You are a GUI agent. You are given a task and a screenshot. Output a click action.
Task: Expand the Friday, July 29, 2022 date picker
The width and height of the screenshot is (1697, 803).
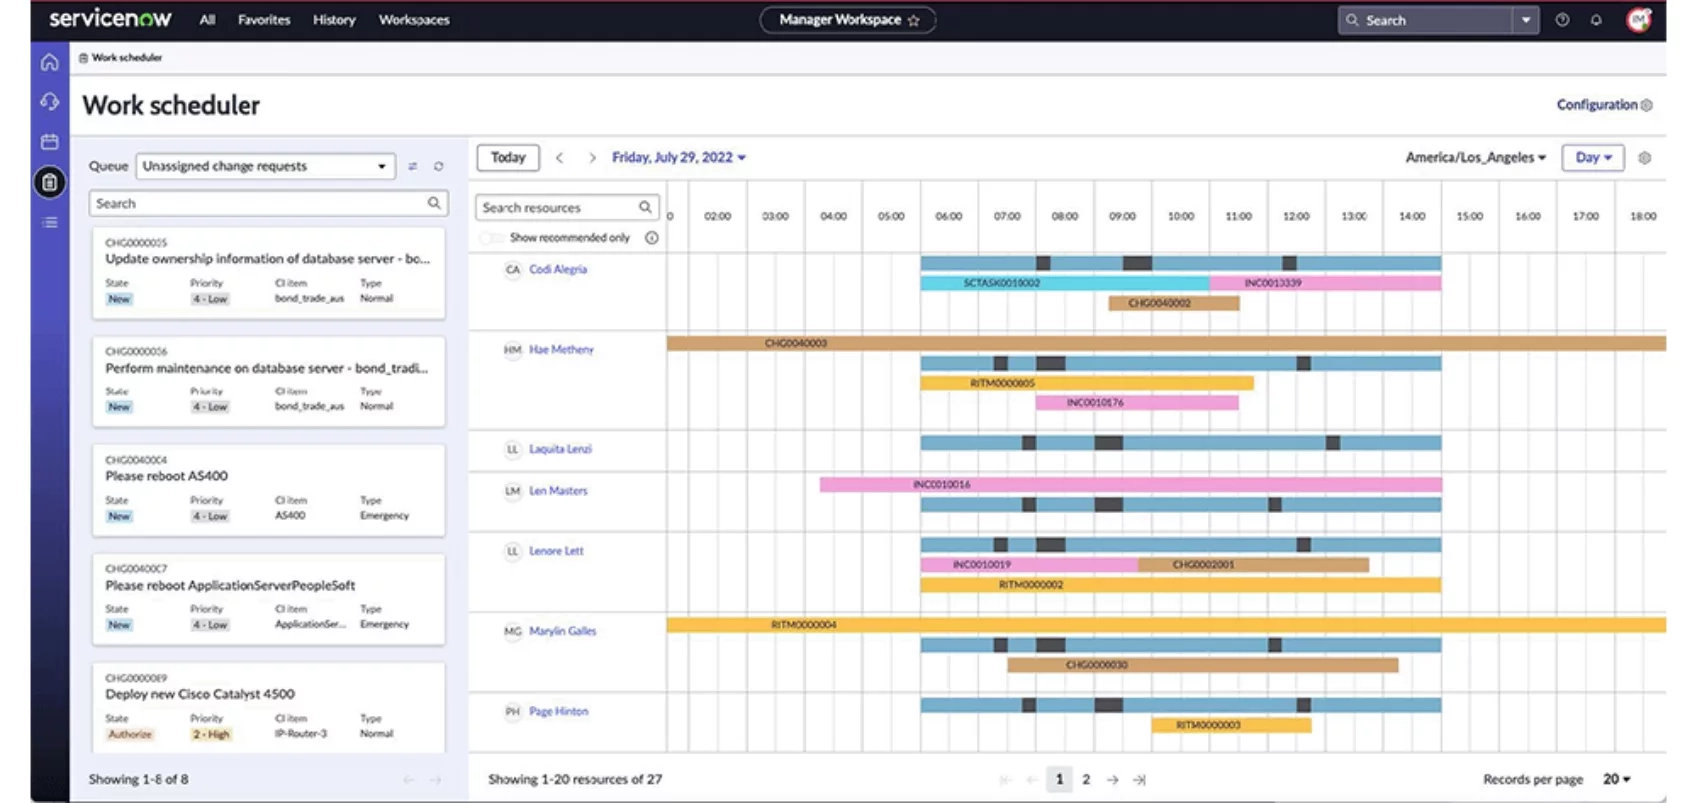678,158
